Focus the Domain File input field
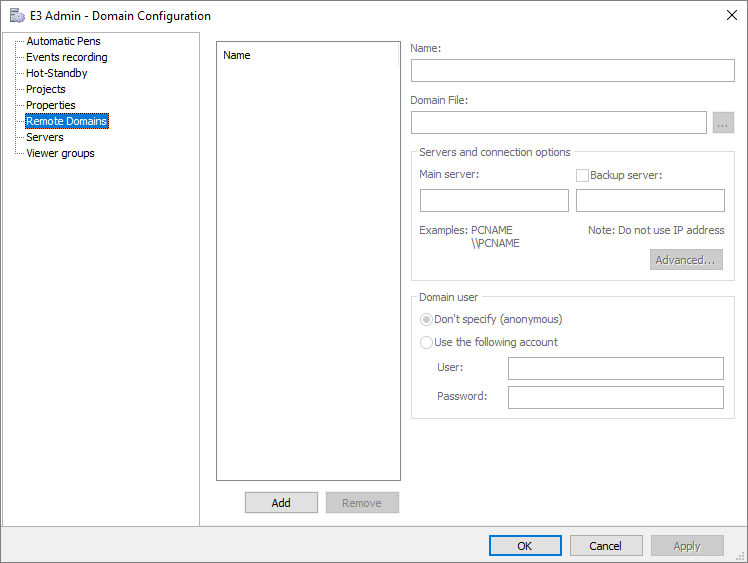This screenshot has width=748, height=563. (559, 123)
